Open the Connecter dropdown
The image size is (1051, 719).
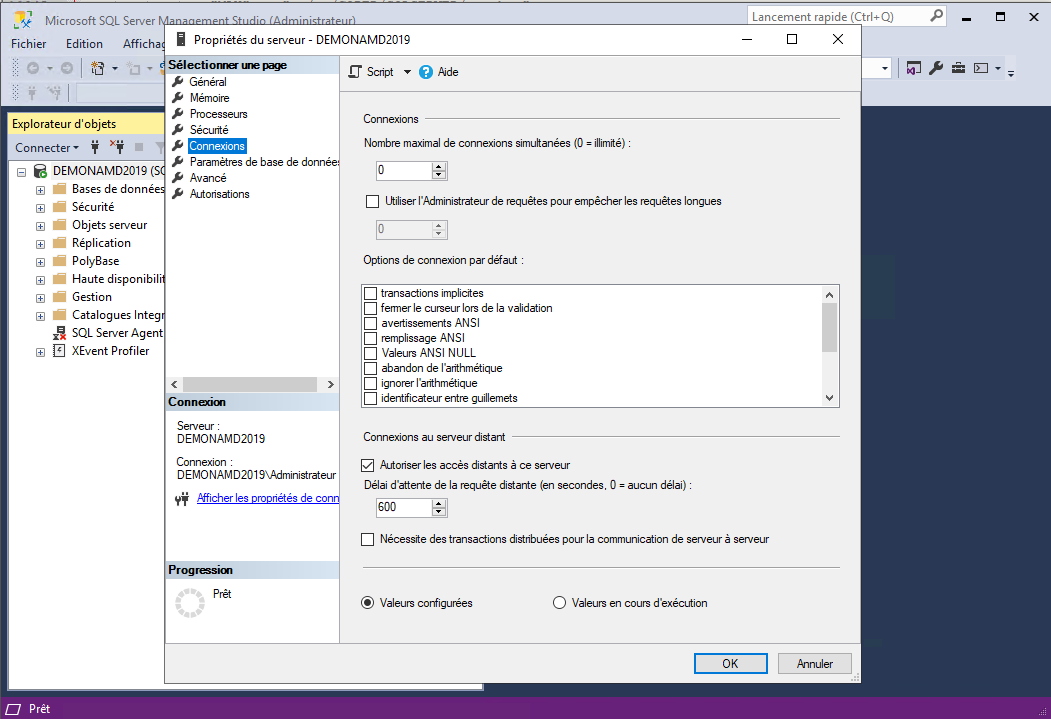47,147
